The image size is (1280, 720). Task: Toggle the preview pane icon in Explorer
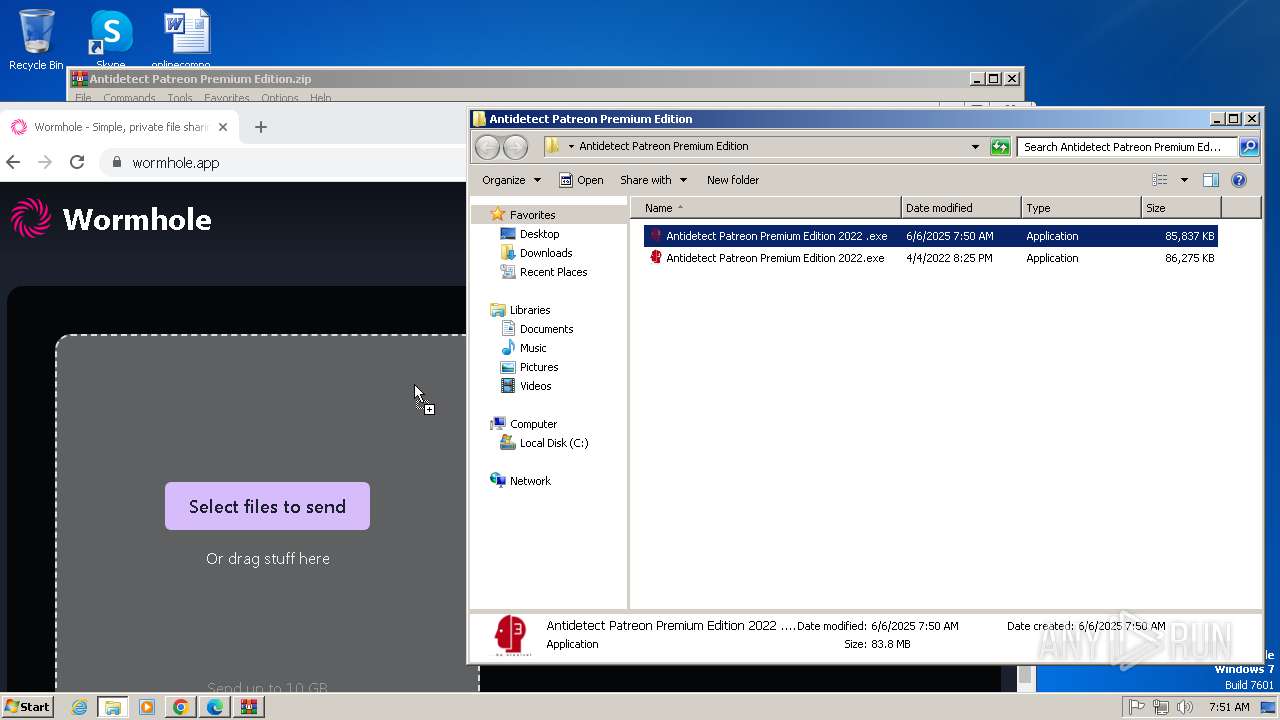[1210, 180]
